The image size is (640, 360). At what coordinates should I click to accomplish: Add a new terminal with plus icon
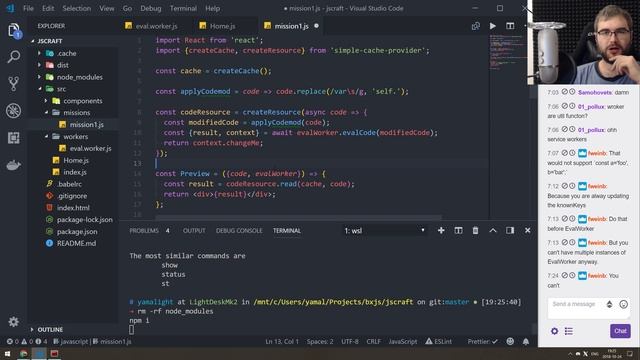tap(441, 231)
